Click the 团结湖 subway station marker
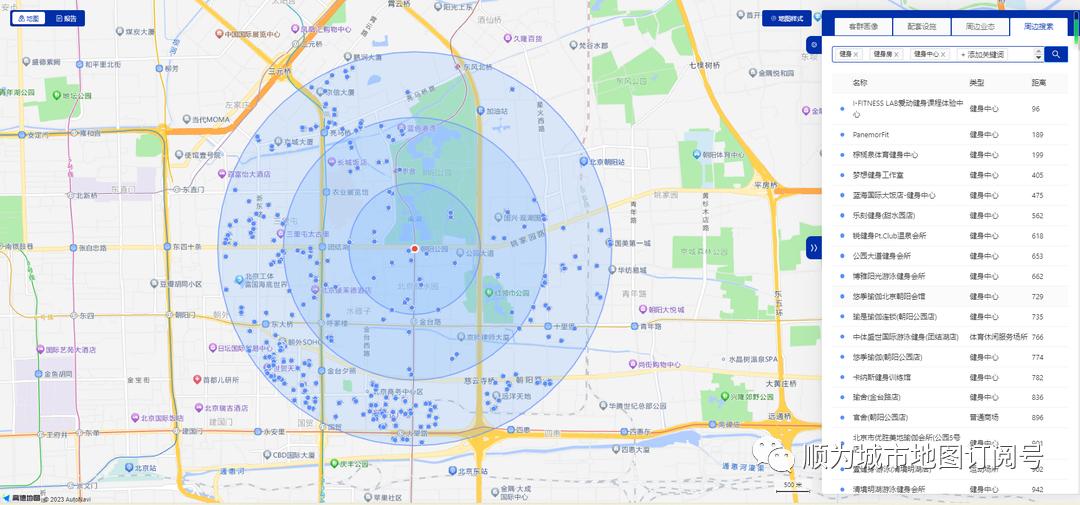The width and height of the screenshot is (1080, 505). click(x=322, y=247)
